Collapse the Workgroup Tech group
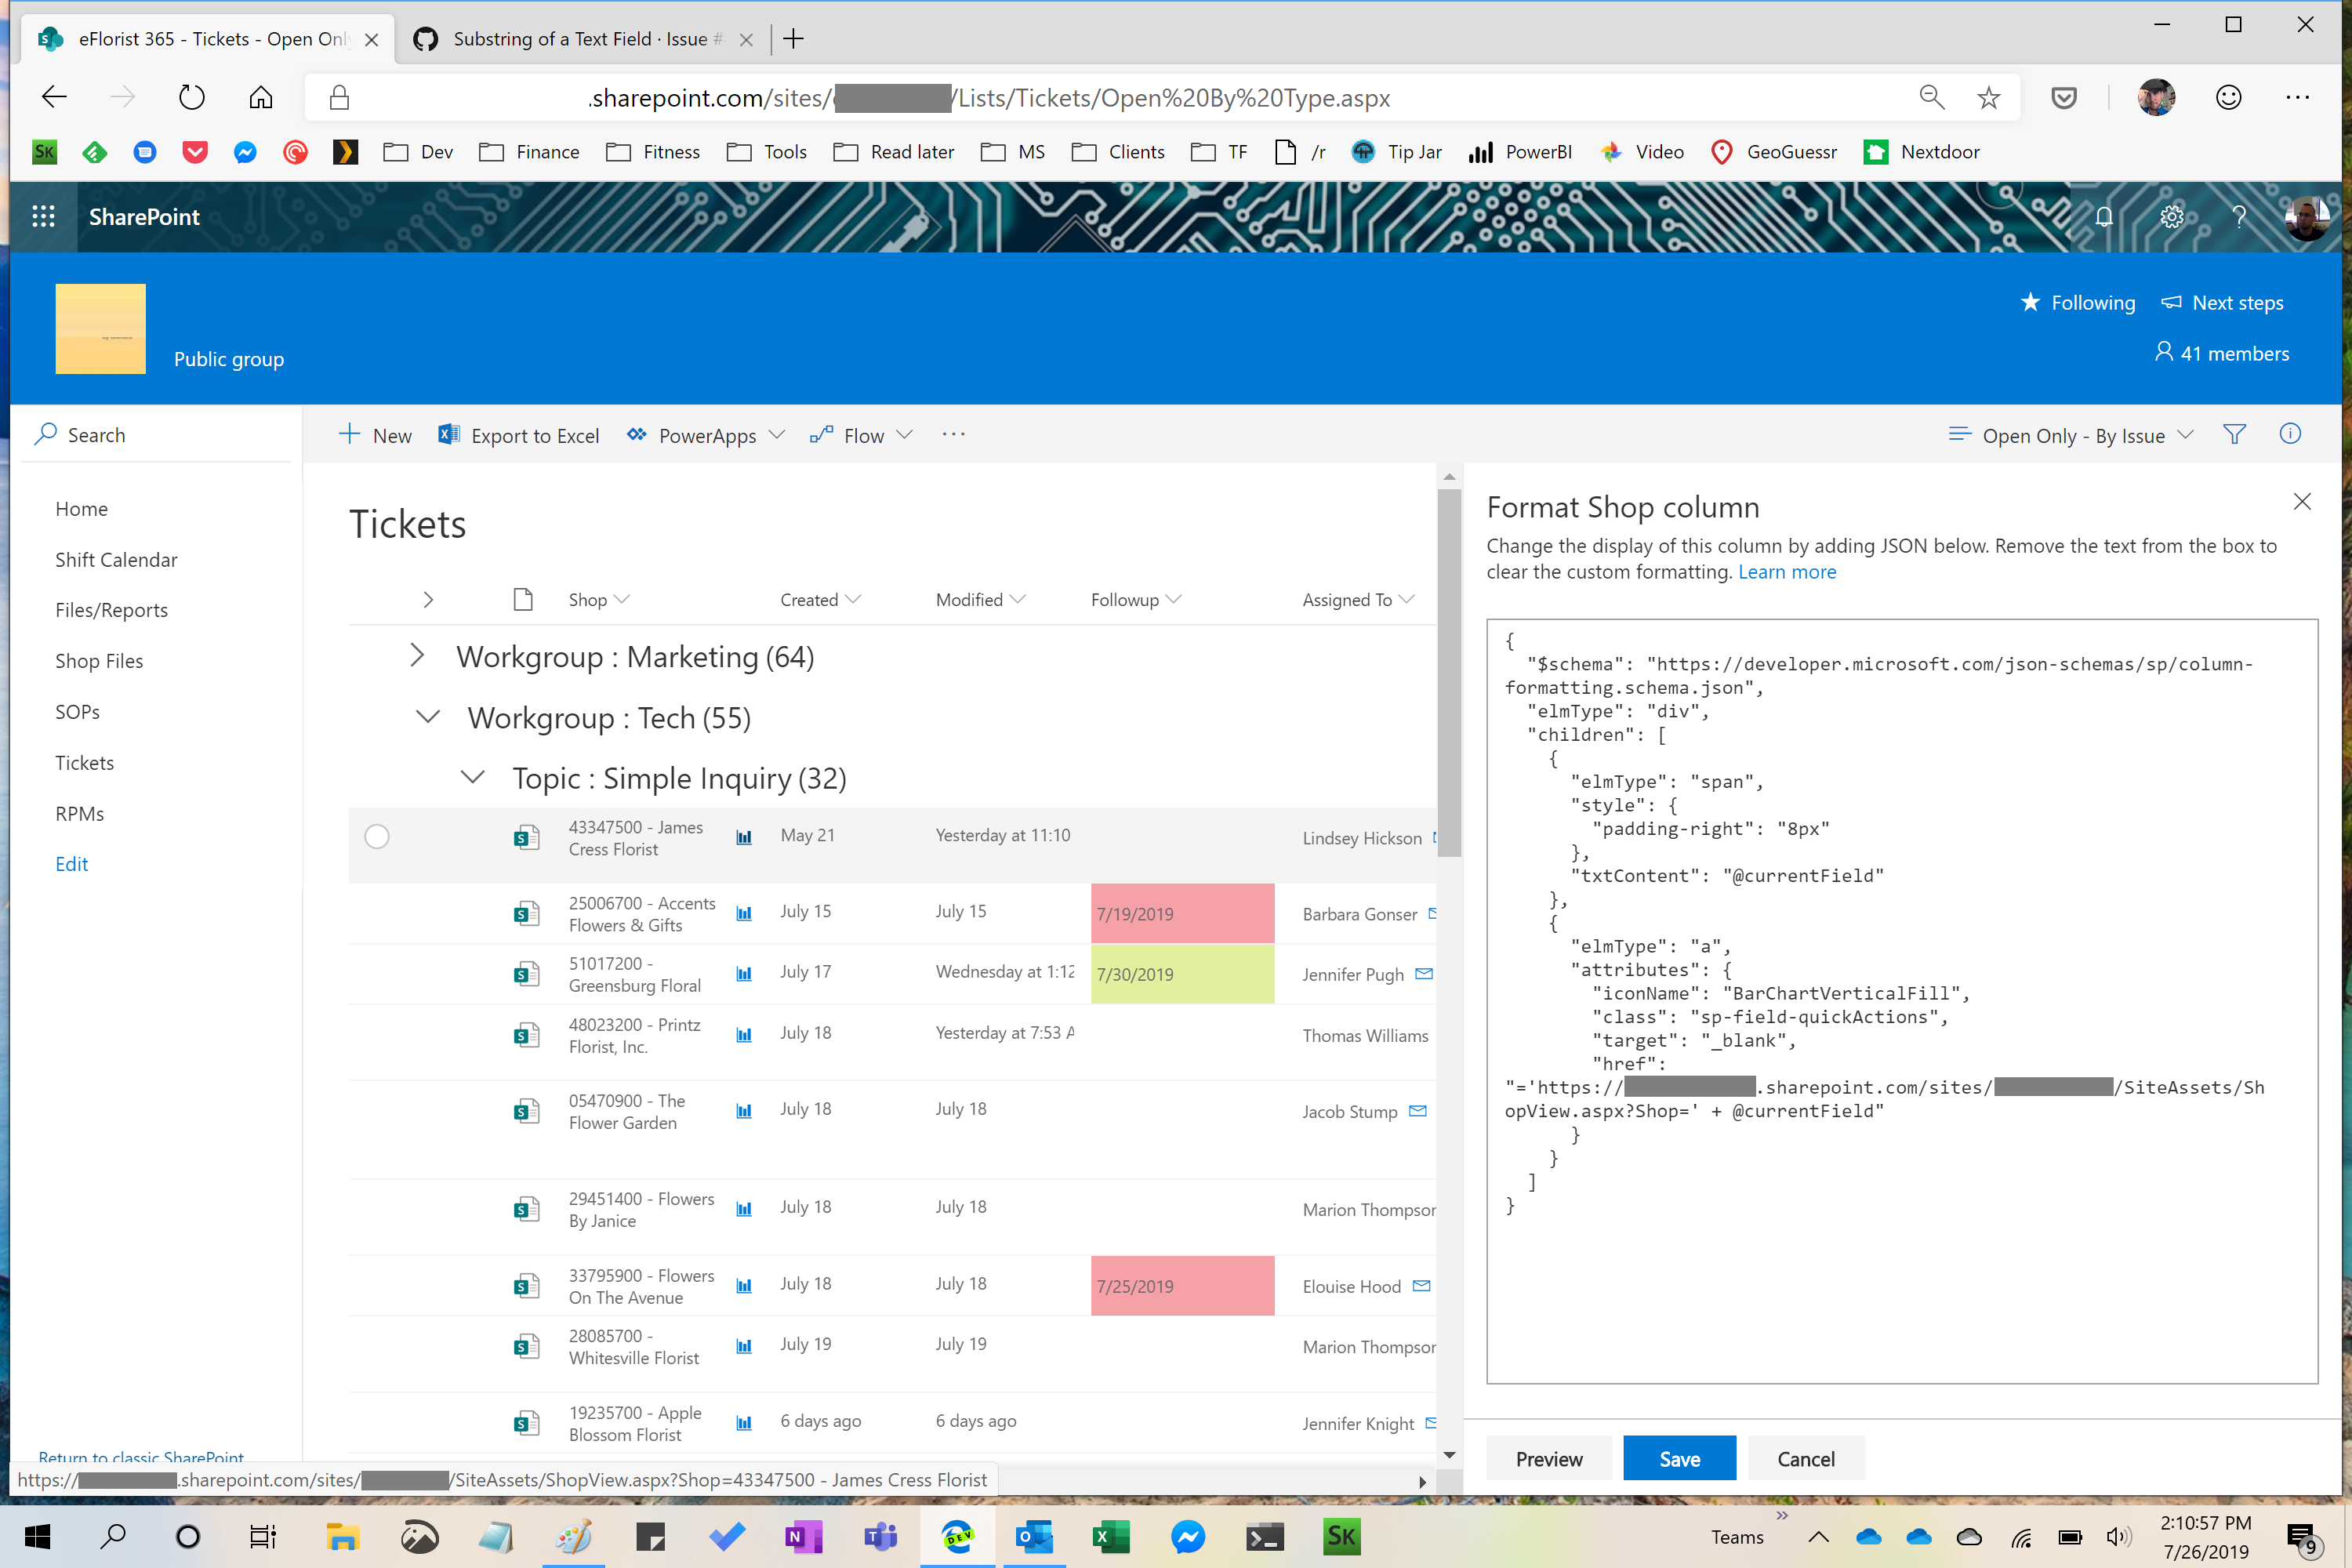 428,717
